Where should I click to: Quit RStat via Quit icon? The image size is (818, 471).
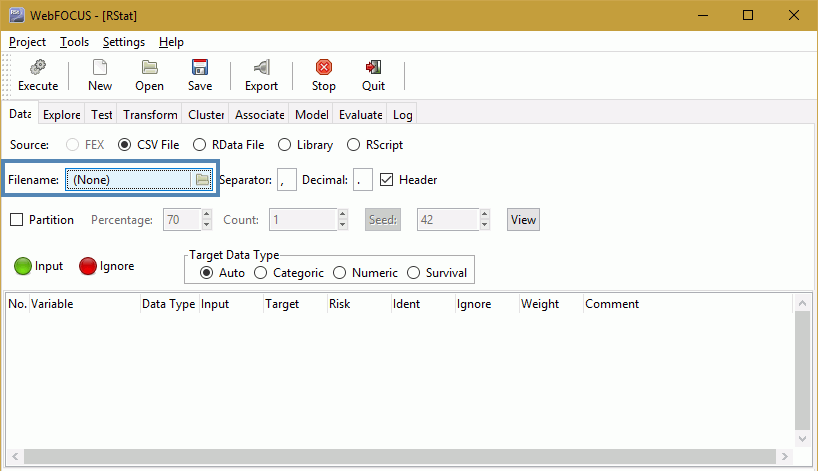pos(374,76)
